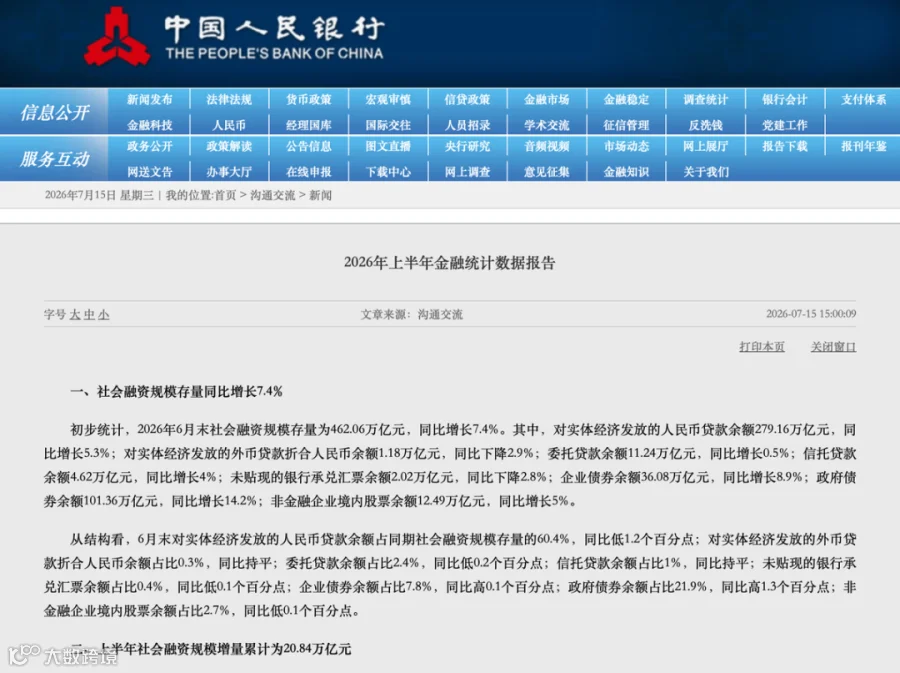This screenshot has width=900, height=673.
Task: Visit the 在线申报 page
Action: (x=309, y=172)
